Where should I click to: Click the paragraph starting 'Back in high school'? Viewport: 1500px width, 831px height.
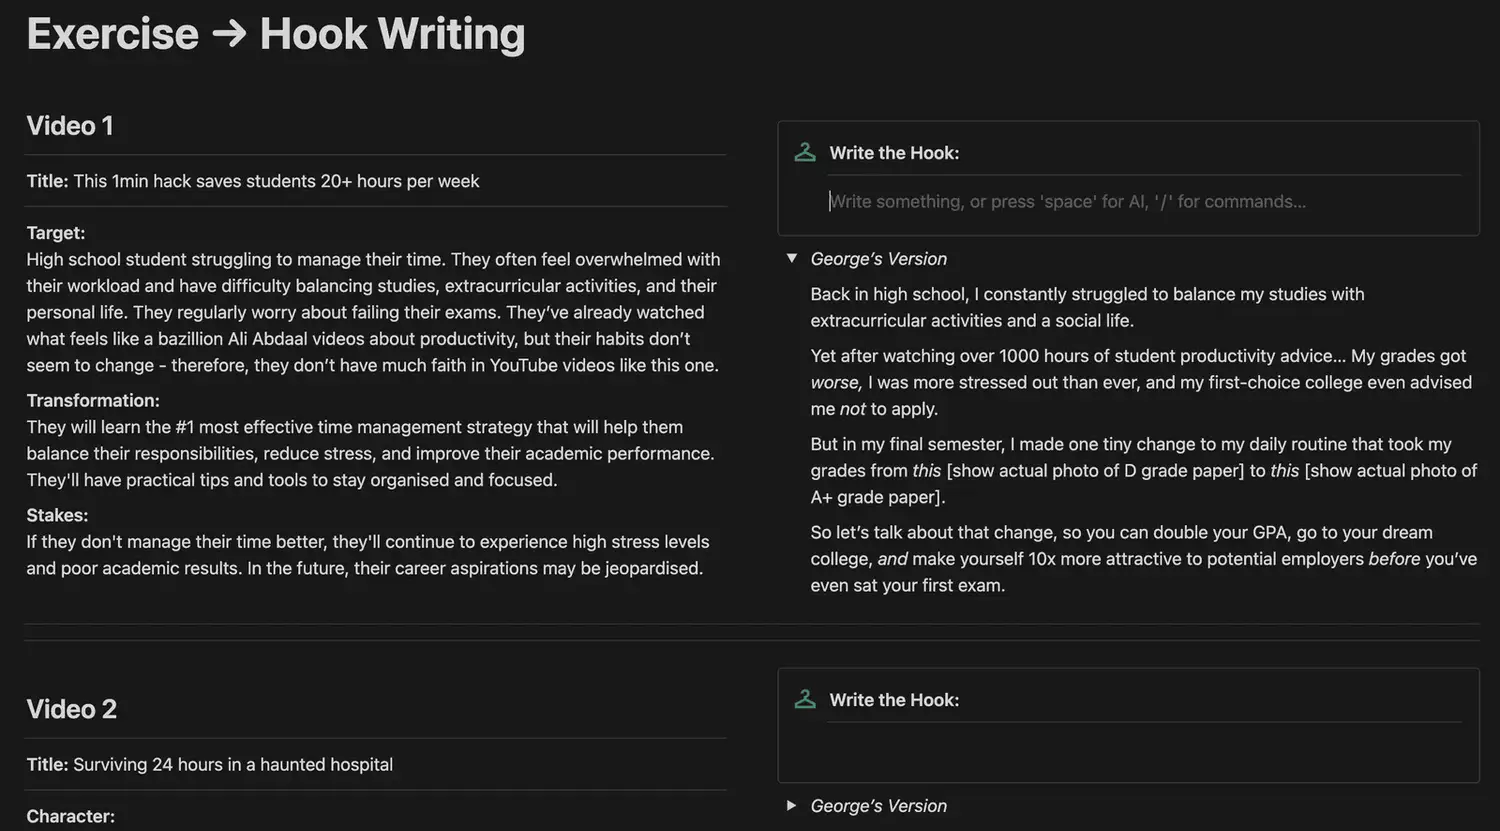1087,307
